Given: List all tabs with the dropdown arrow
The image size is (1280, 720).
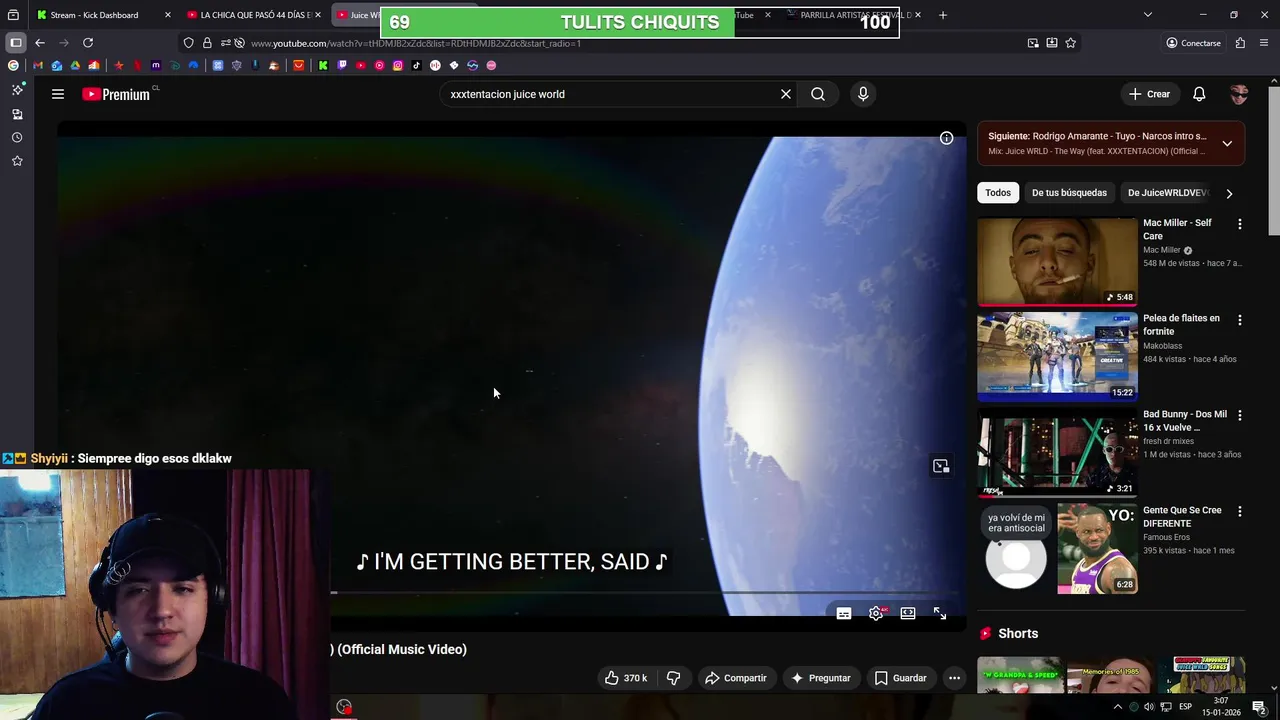Looking at the screenshot, I should click(x=1148, y=15).
